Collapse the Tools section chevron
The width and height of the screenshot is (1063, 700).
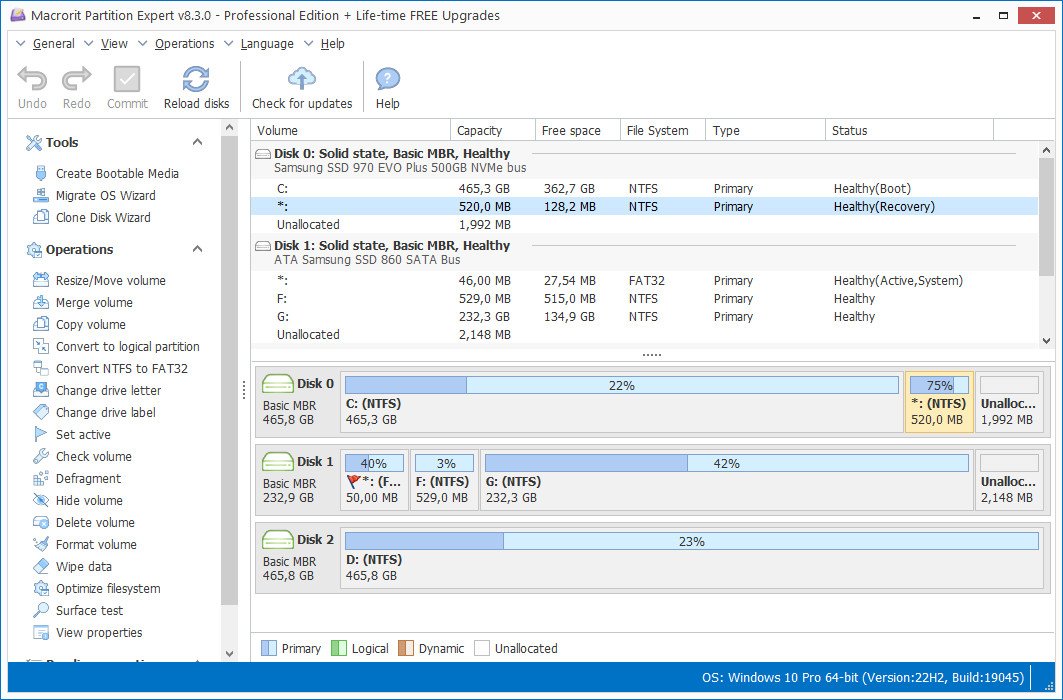click(x=197, y=142)
